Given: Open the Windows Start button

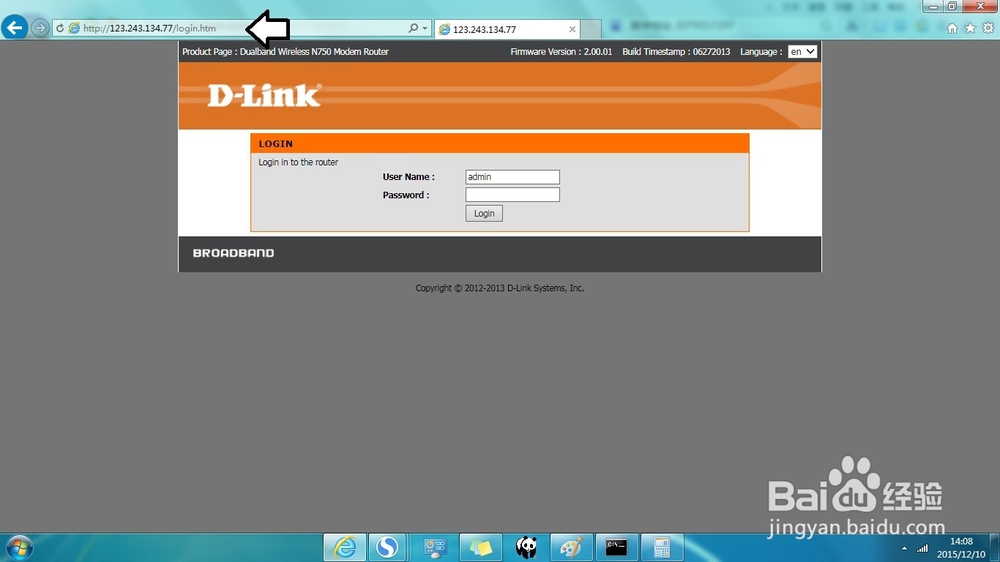Looking at the screenshot, I should 19,548.
